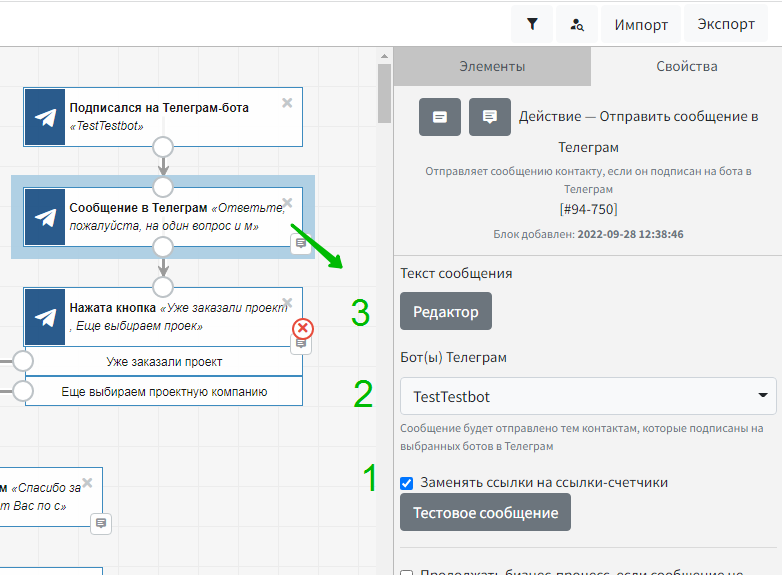Click the Telegram icon on the Подписался на Телеграм-бота block
The image size is (782, 575).
[45, 117]
